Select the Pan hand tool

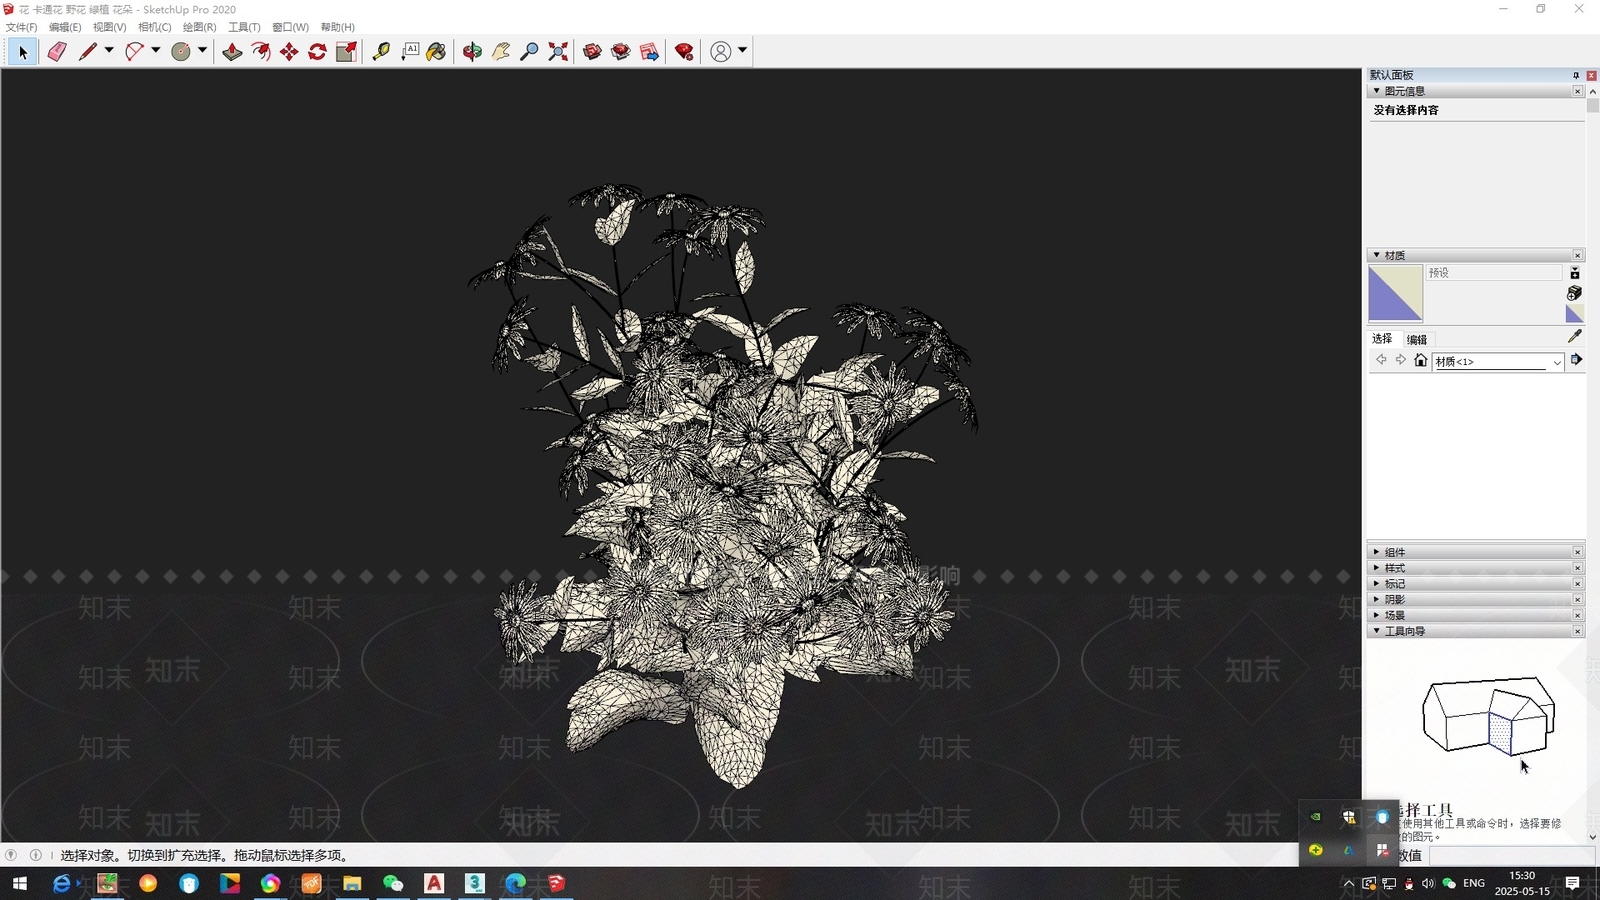click(501, 52)
